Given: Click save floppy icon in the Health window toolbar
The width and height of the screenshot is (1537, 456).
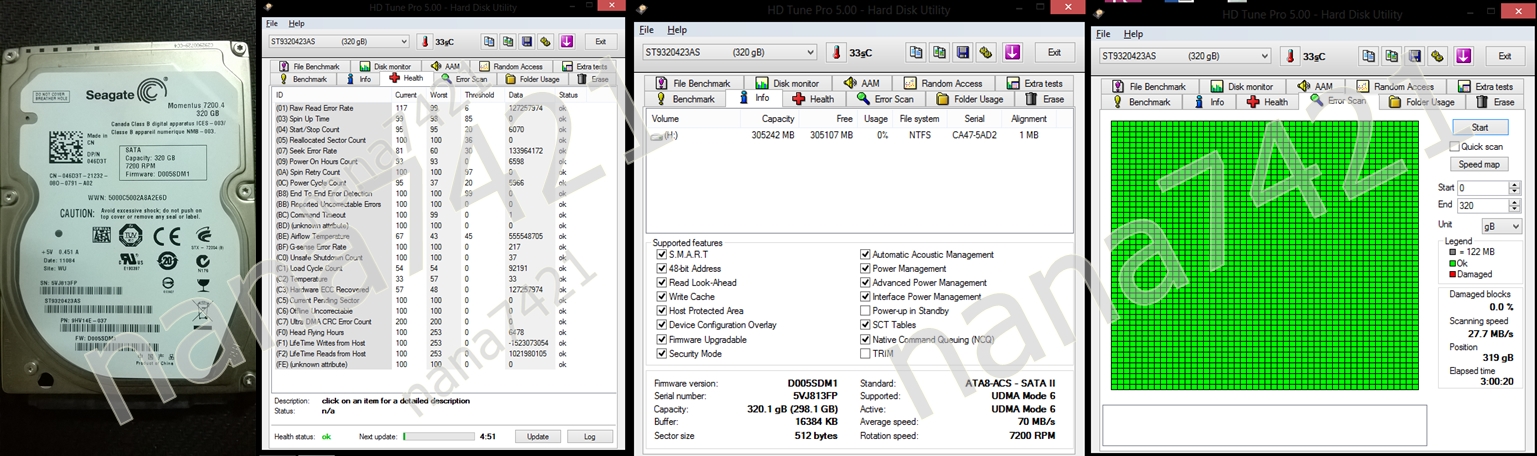Looking at the screenshot, I should tap(527, 41).
